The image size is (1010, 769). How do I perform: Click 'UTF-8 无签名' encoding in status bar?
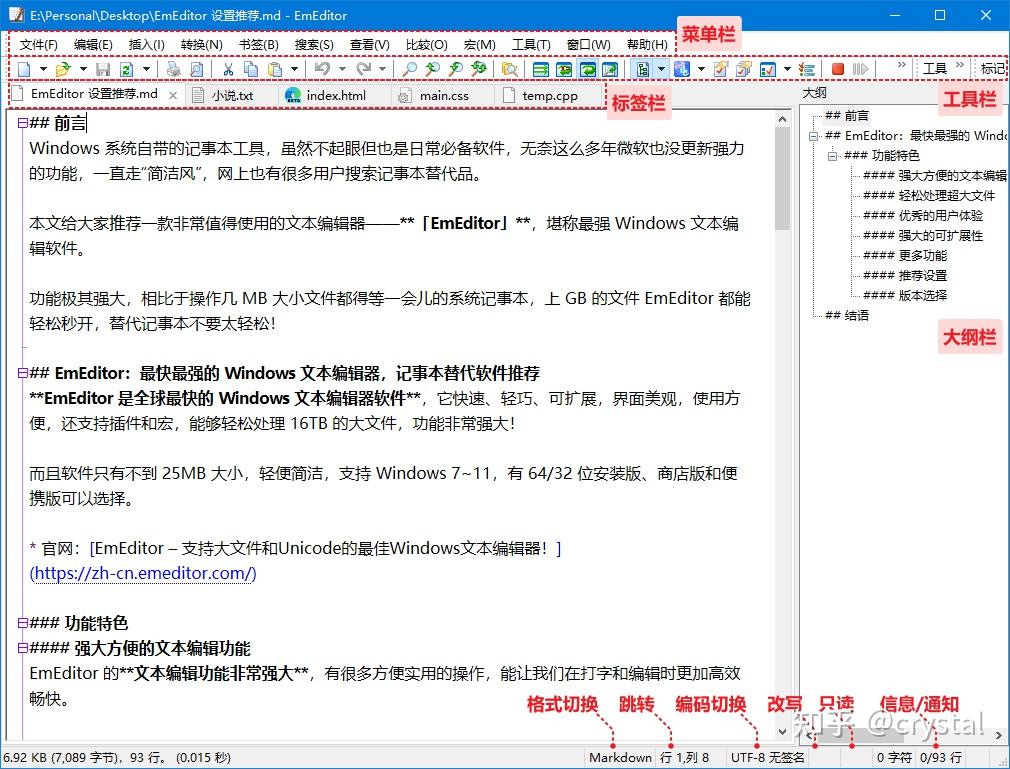(767, 757)
